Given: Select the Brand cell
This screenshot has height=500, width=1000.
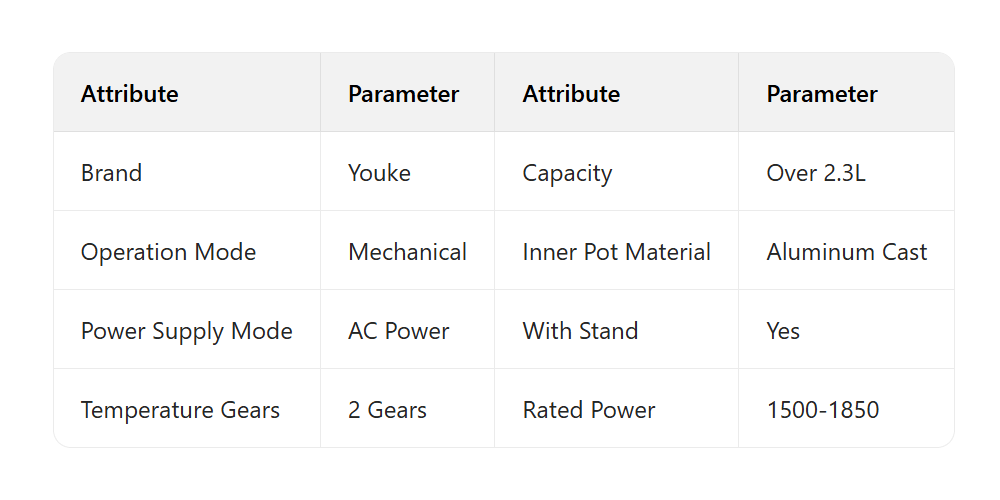Looking at the screenshot, I should 112,173.
